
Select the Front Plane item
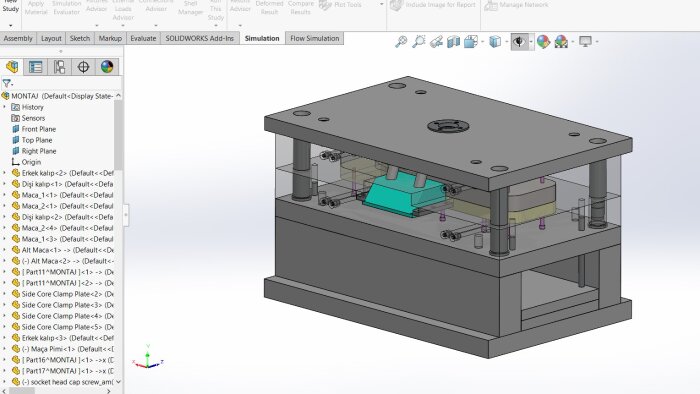tap(34, 129)
